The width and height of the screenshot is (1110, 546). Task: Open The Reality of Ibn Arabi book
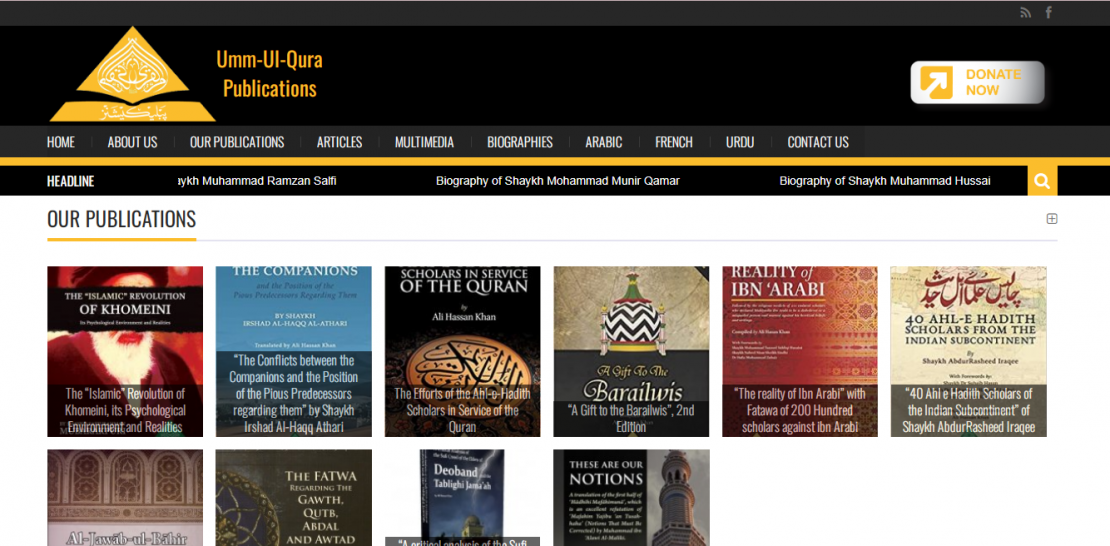[x=800, y=351]
